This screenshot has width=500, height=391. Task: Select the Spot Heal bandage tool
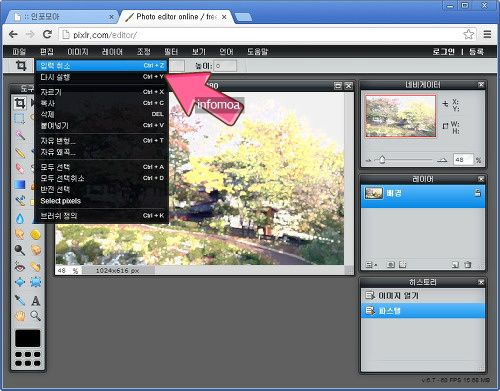click(36, 267)
